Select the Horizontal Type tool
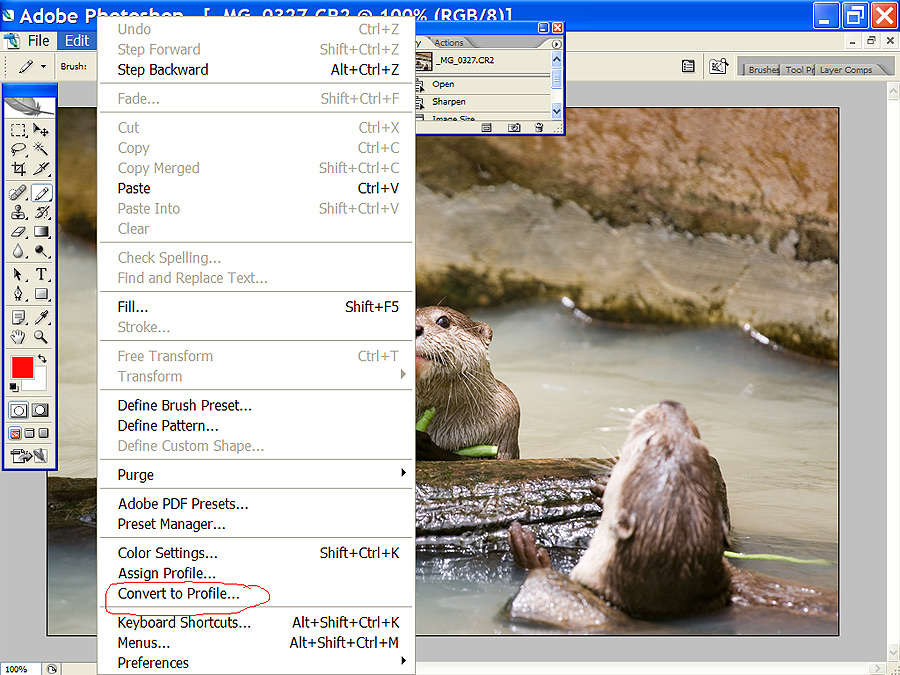The image size is (900, 675). click(41, 274)
